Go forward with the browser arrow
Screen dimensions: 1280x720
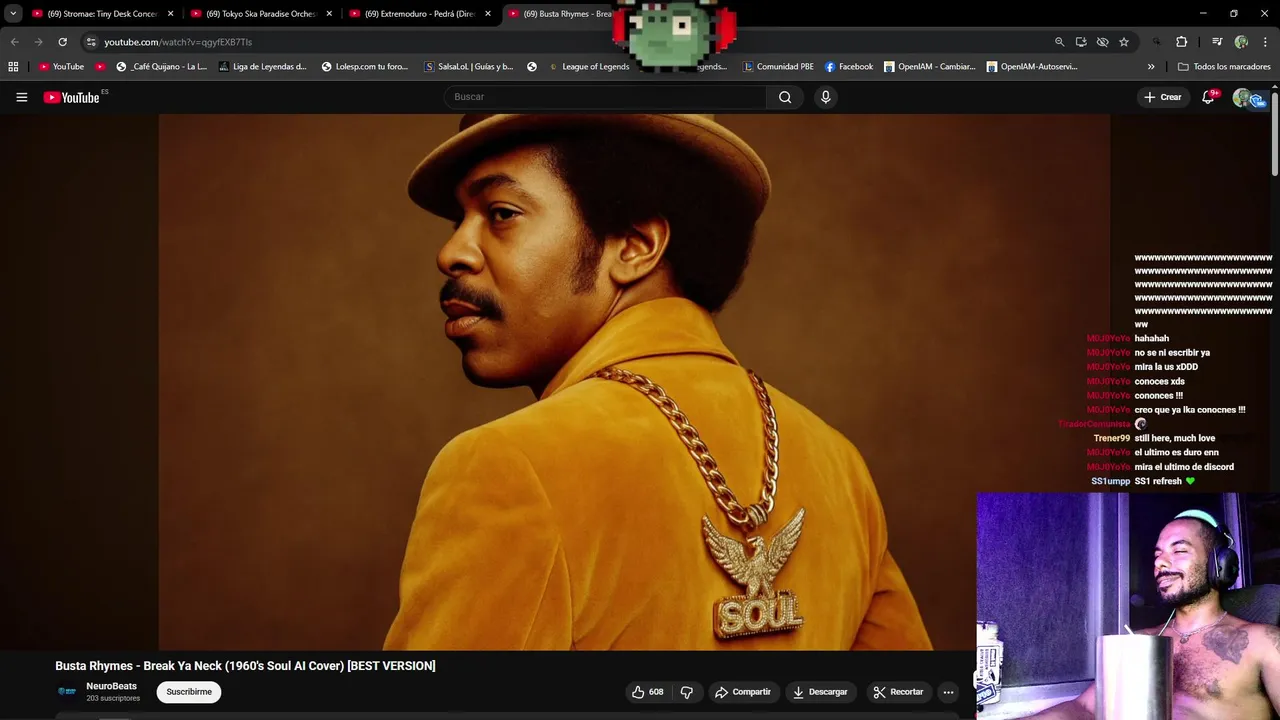point(38,42)
